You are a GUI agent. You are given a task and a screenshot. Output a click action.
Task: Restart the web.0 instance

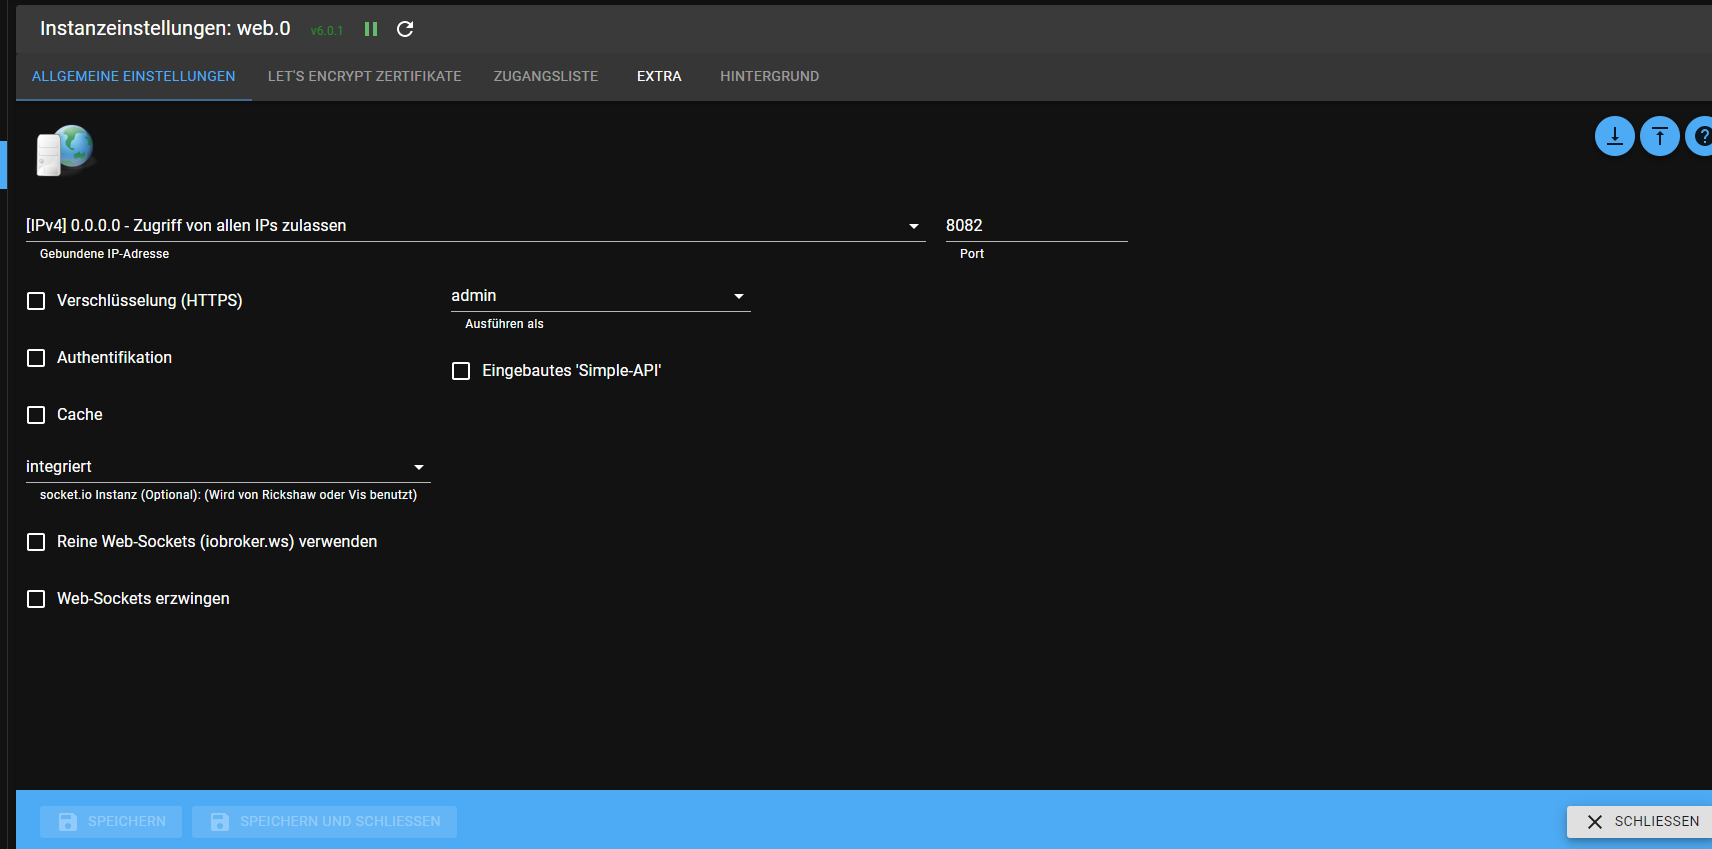(405, 29)
